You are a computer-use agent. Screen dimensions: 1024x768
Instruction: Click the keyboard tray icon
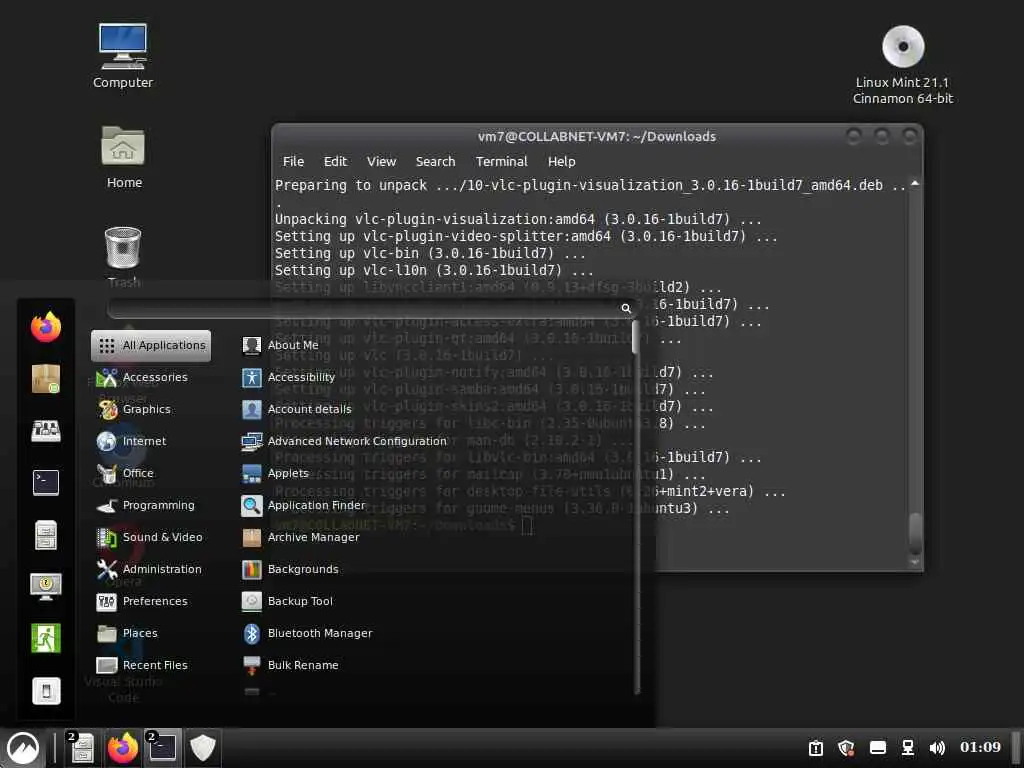point(878,748)
